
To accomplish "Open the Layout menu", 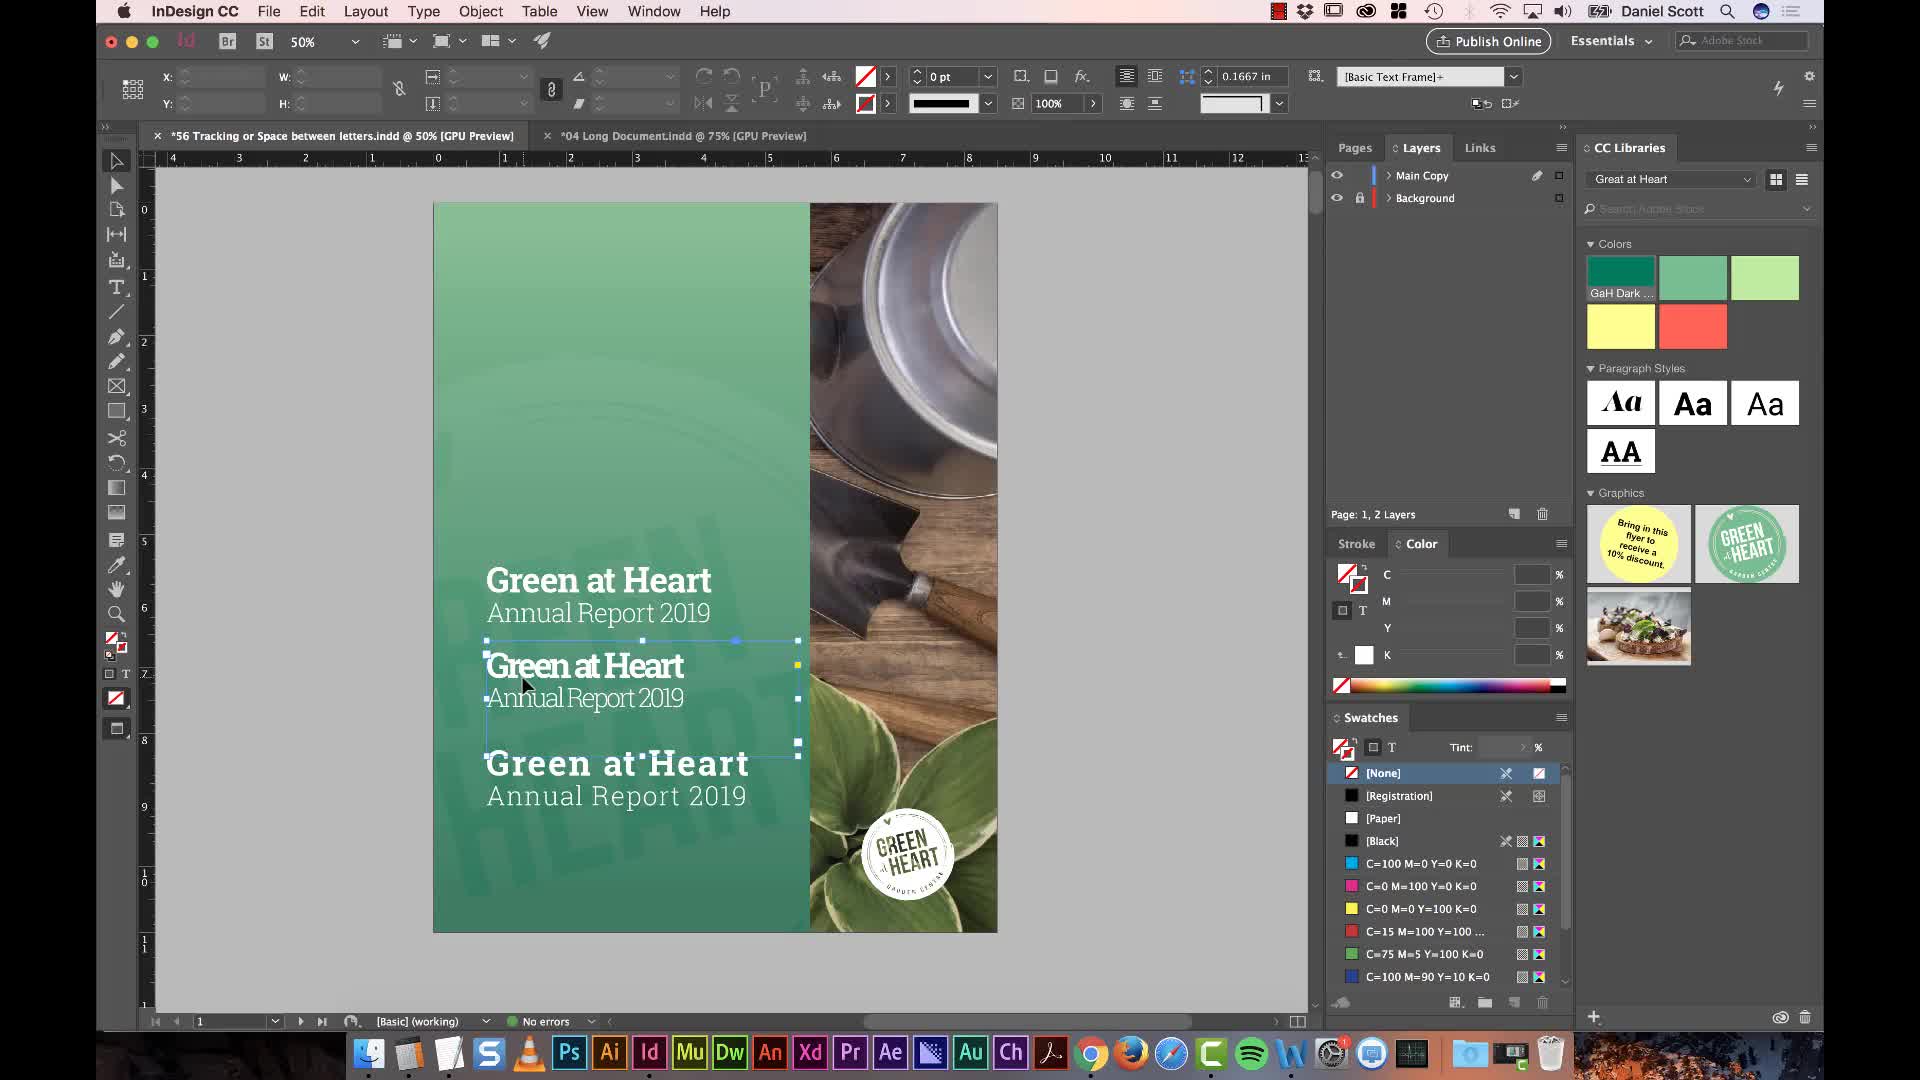I will (x=366, y=11).
